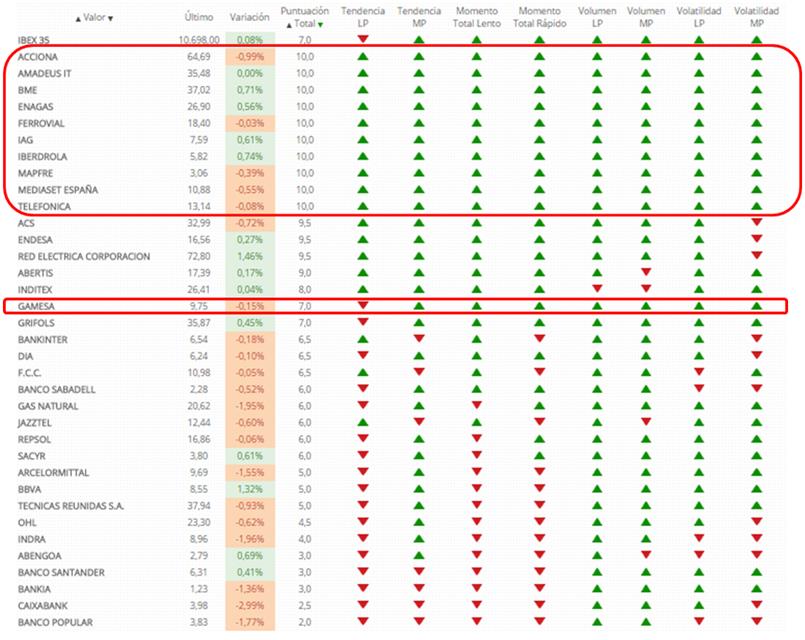Open the MEDIASET ESPAÑA stock name
This screenshot has width=805, height=640.
(x=58, y=190)
